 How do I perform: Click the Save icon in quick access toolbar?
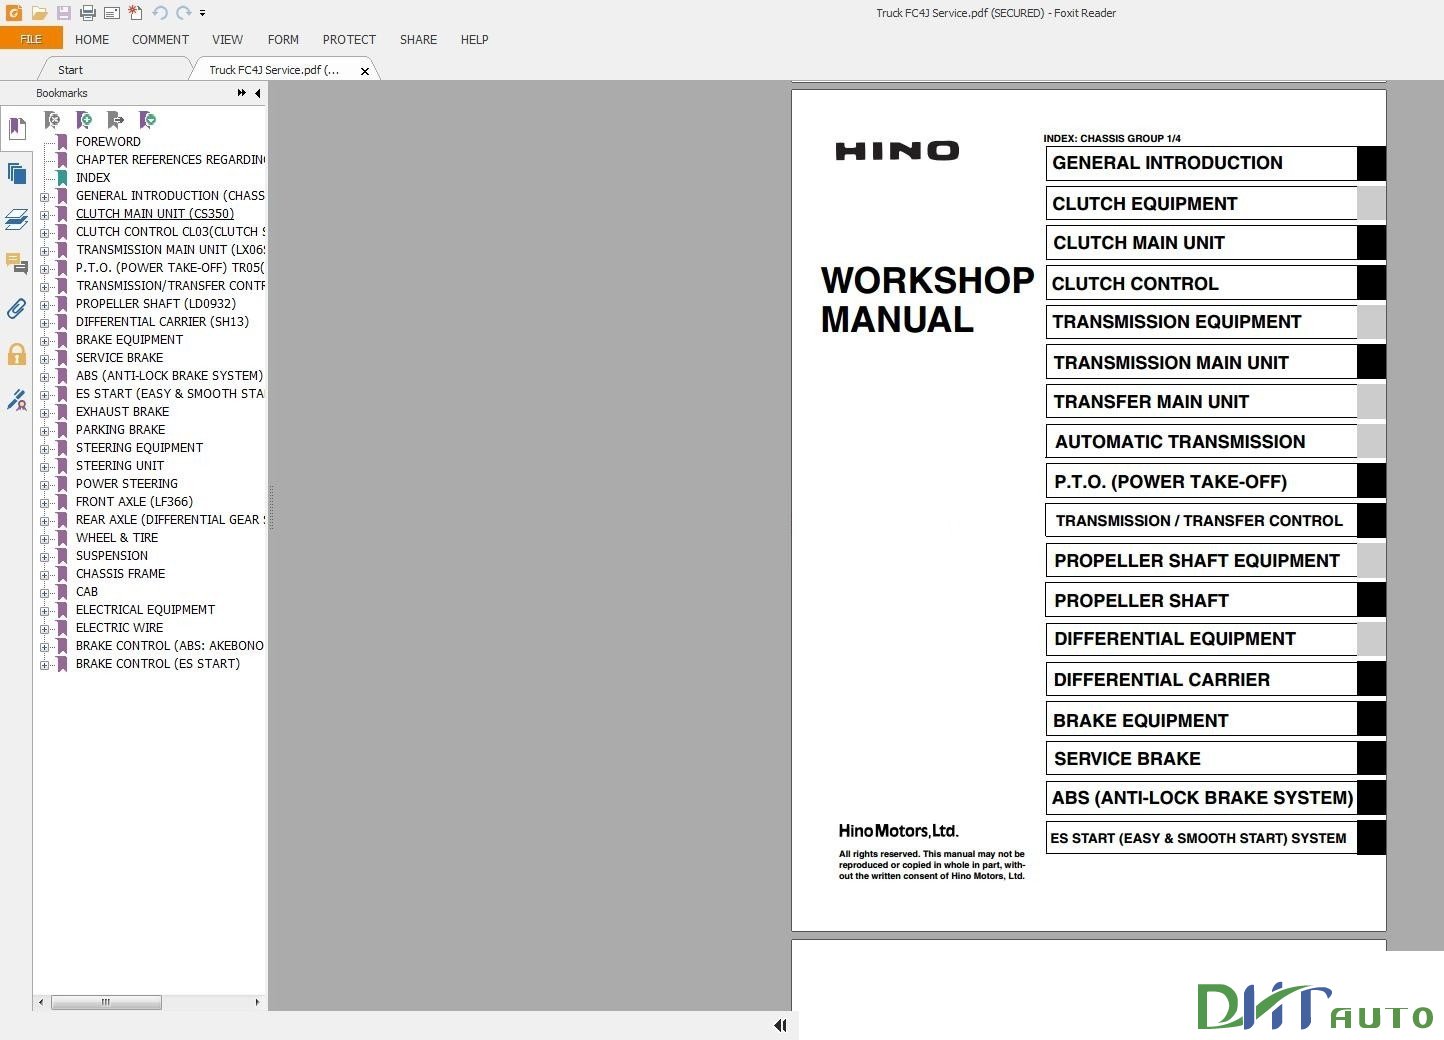tap(63, 13)
